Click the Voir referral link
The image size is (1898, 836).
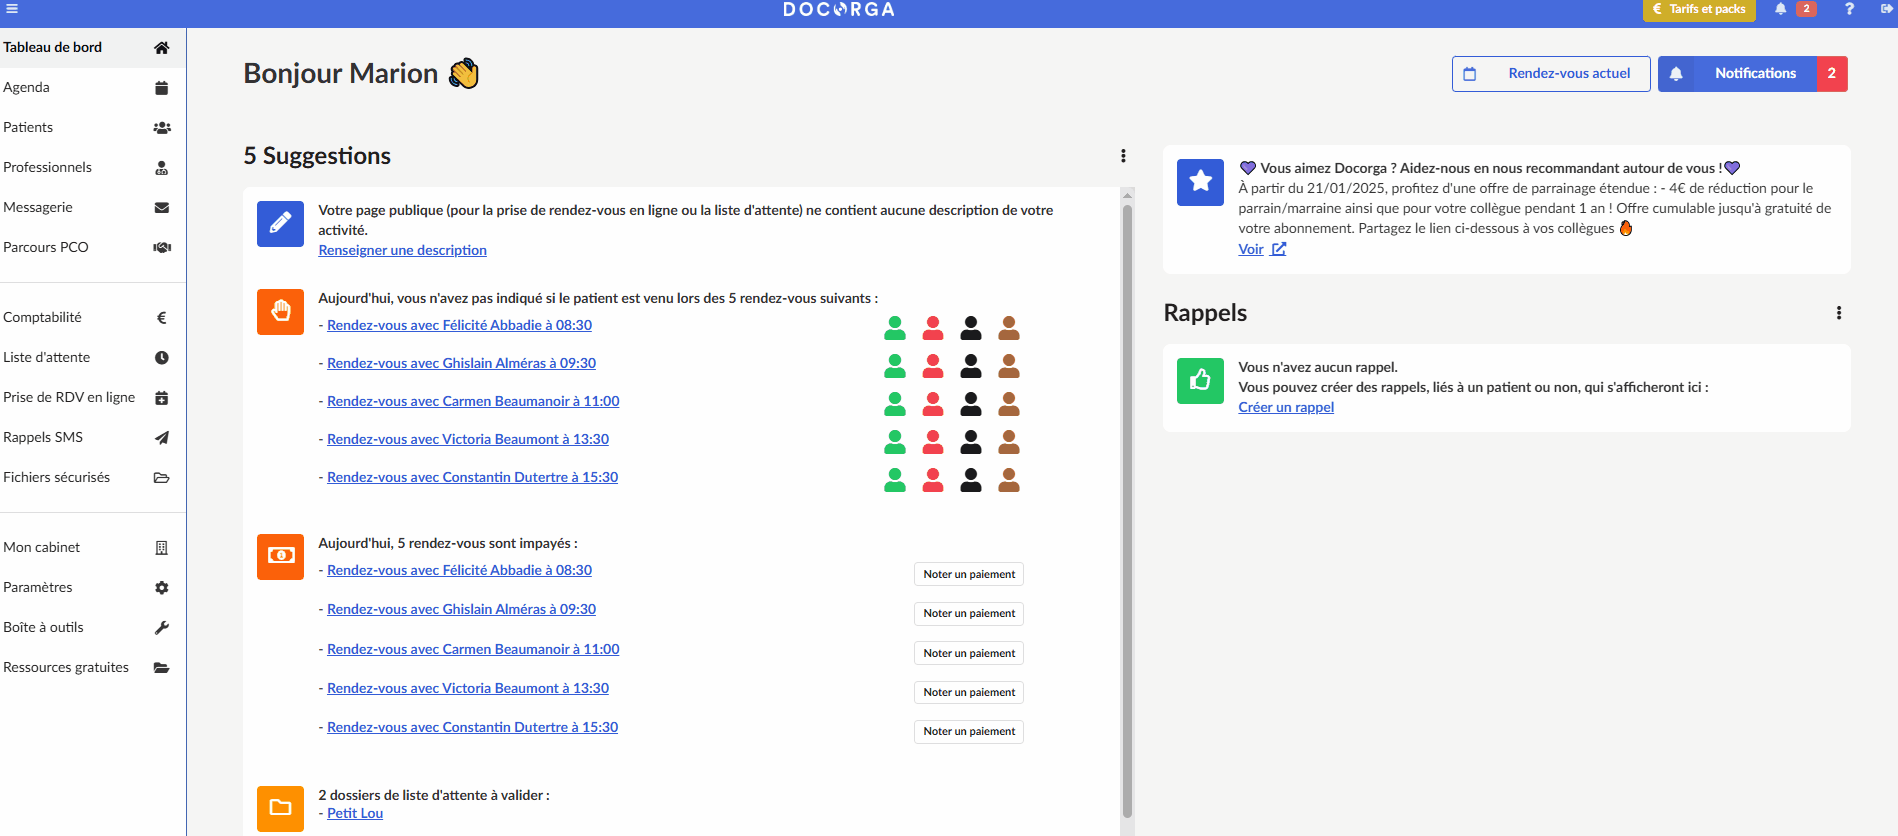tap(1262, 249)
